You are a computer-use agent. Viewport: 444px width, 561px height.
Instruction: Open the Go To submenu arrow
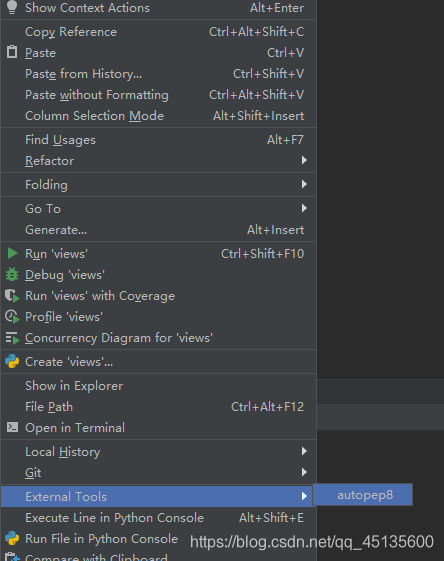tap(304, 208)
